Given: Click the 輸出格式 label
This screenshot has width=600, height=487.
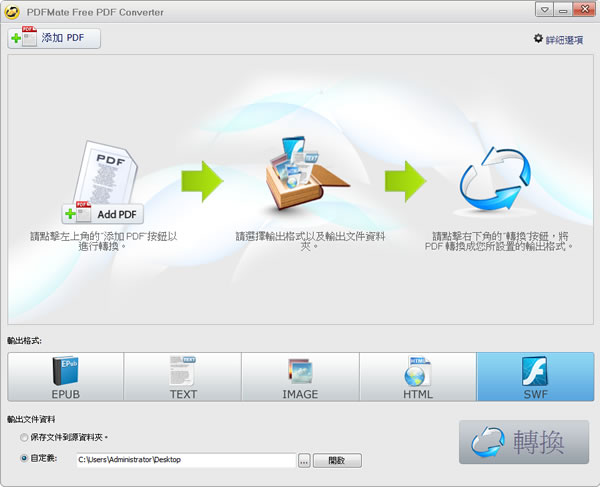Looking at the screenshot, I should pos(24,340).
